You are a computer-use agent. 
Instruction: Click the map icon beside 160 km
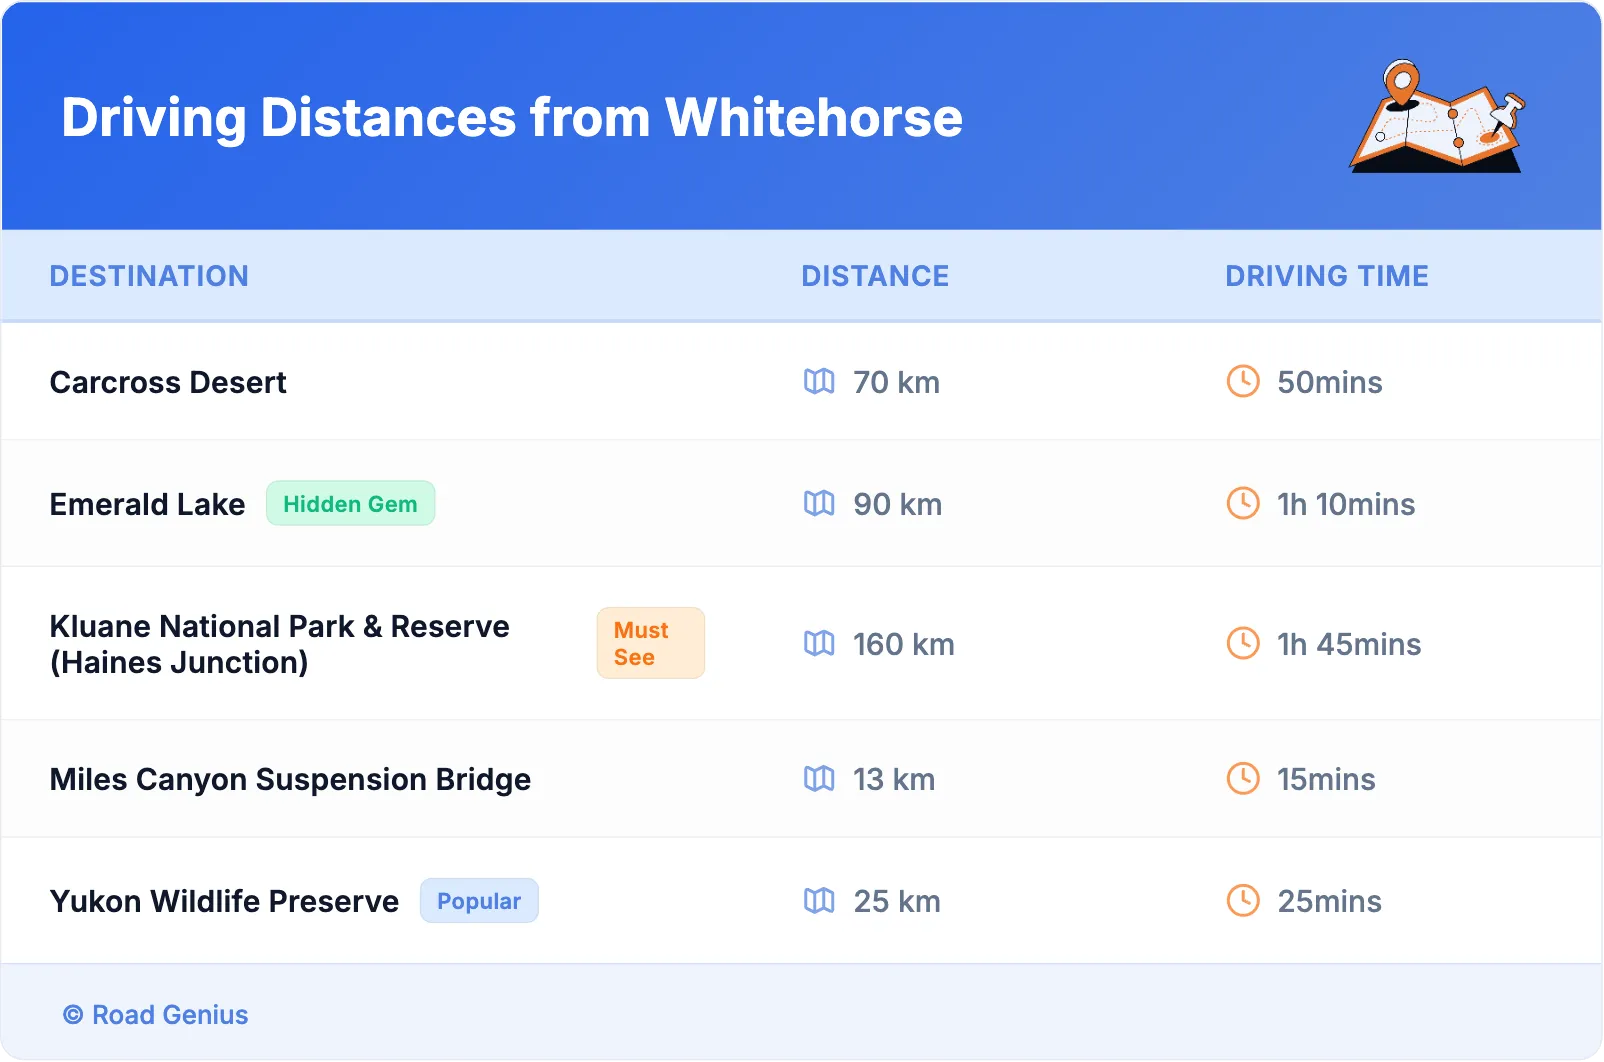coord(819,643)
